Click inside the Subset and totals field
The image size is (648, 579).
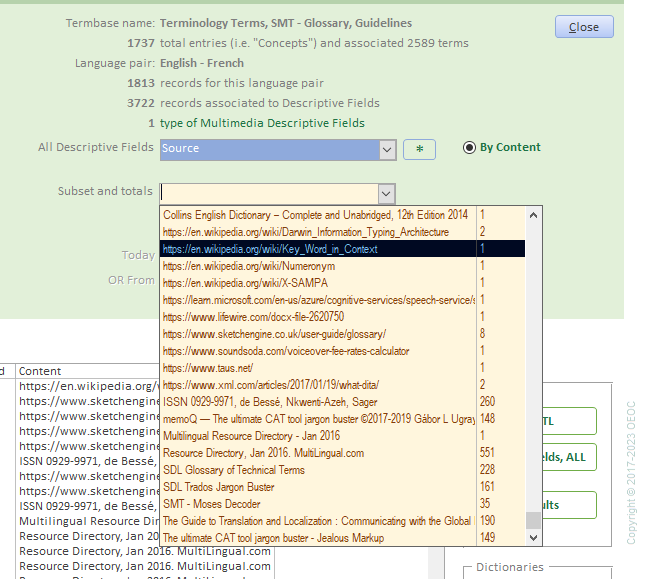268,193
